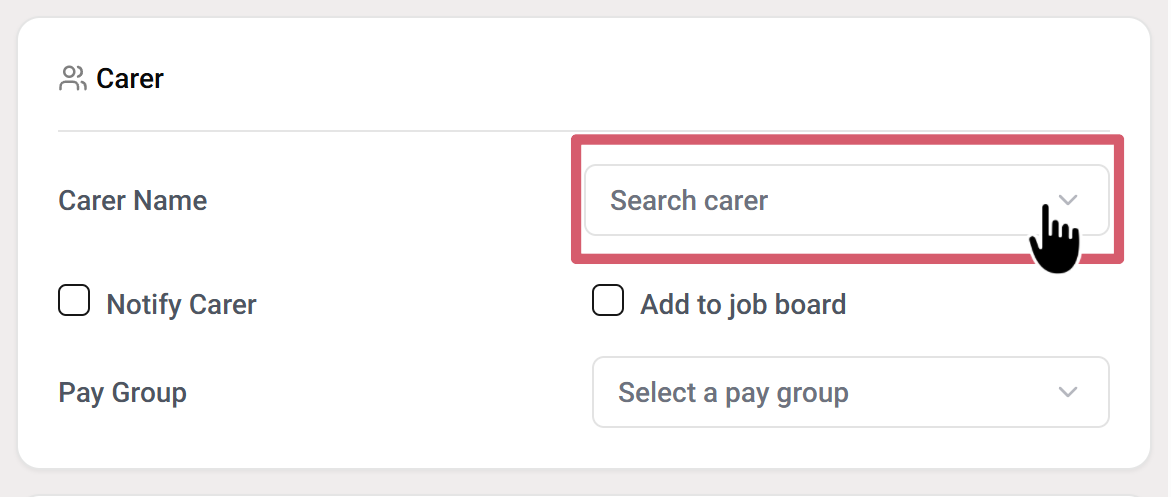The height and width of the screenshot is (497, 1171).
Task: Click the Add to job board label
Action: tap(743, 304)
